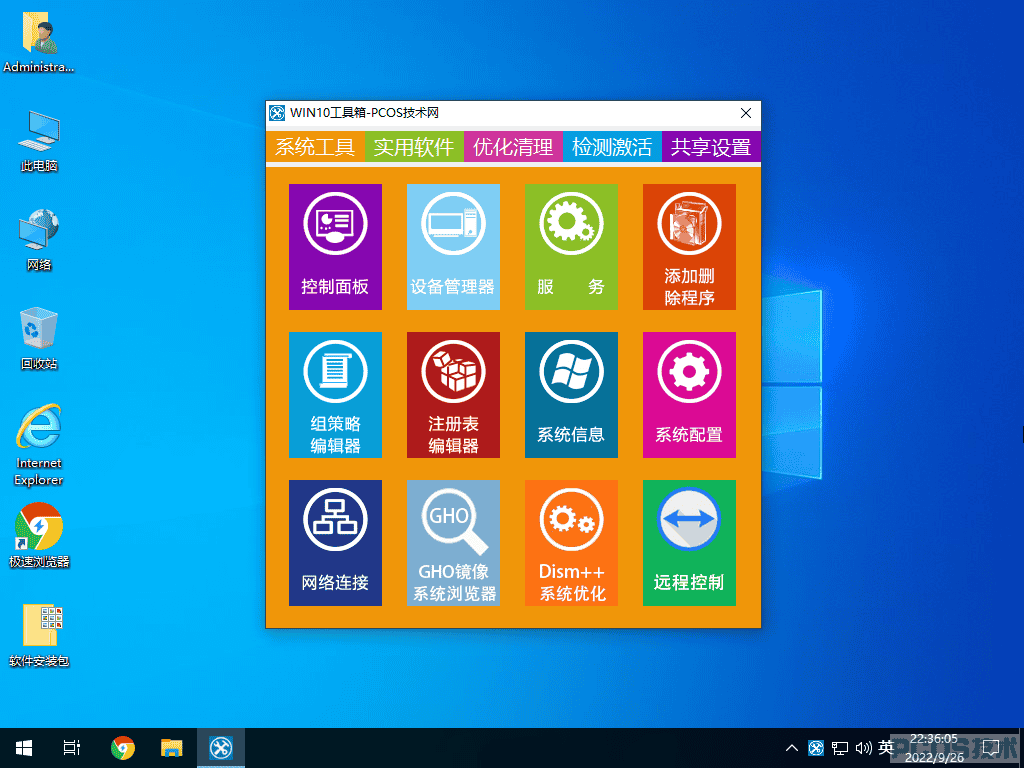Open the Windows Start menu
The height and width of the screenshot is (768, 1024).
point(24,748)
